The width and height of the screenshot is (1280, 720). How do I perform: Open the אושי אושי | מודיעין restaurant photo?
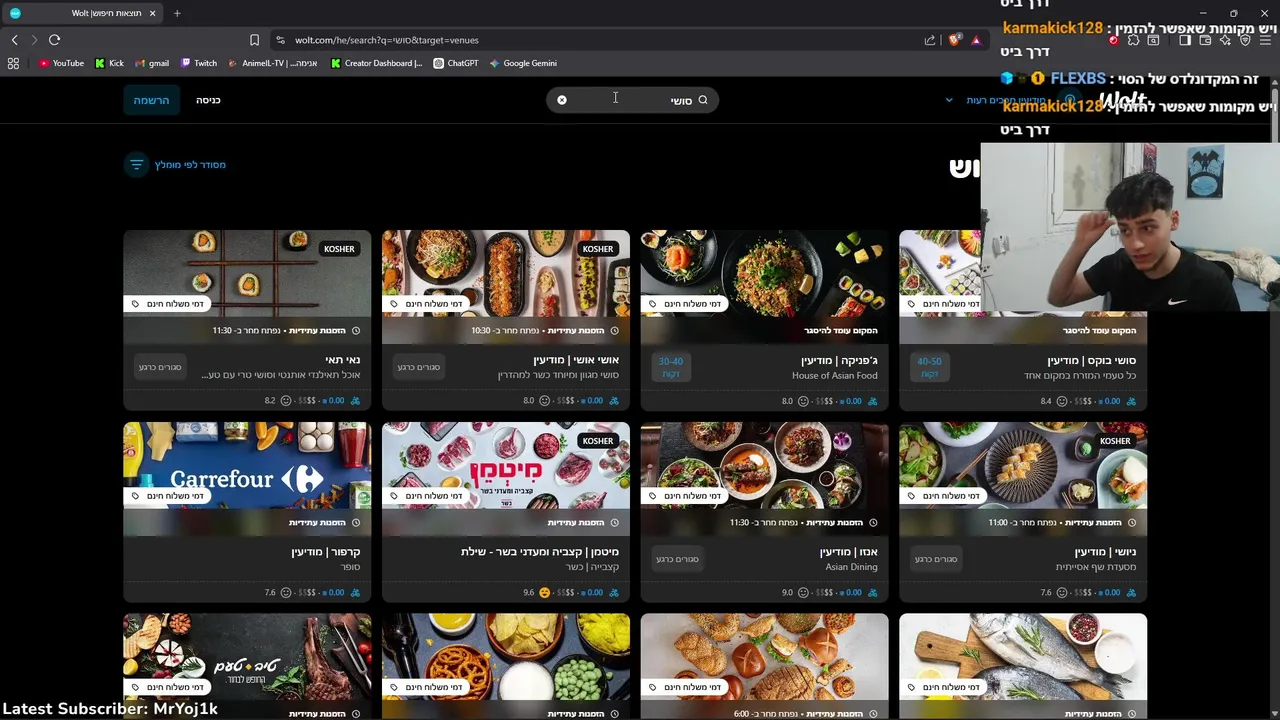[506, 276]
